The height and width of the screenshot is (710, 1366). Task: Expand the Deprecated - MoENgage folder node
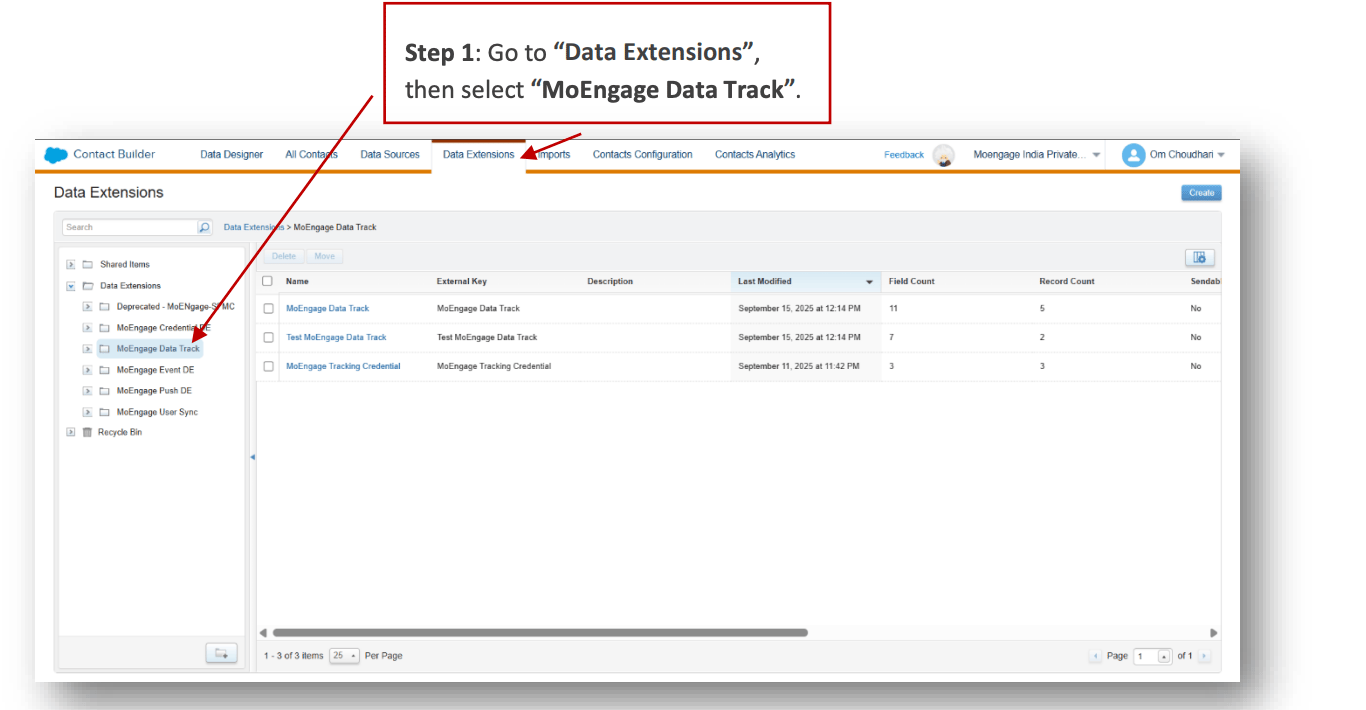coord(87,307)
